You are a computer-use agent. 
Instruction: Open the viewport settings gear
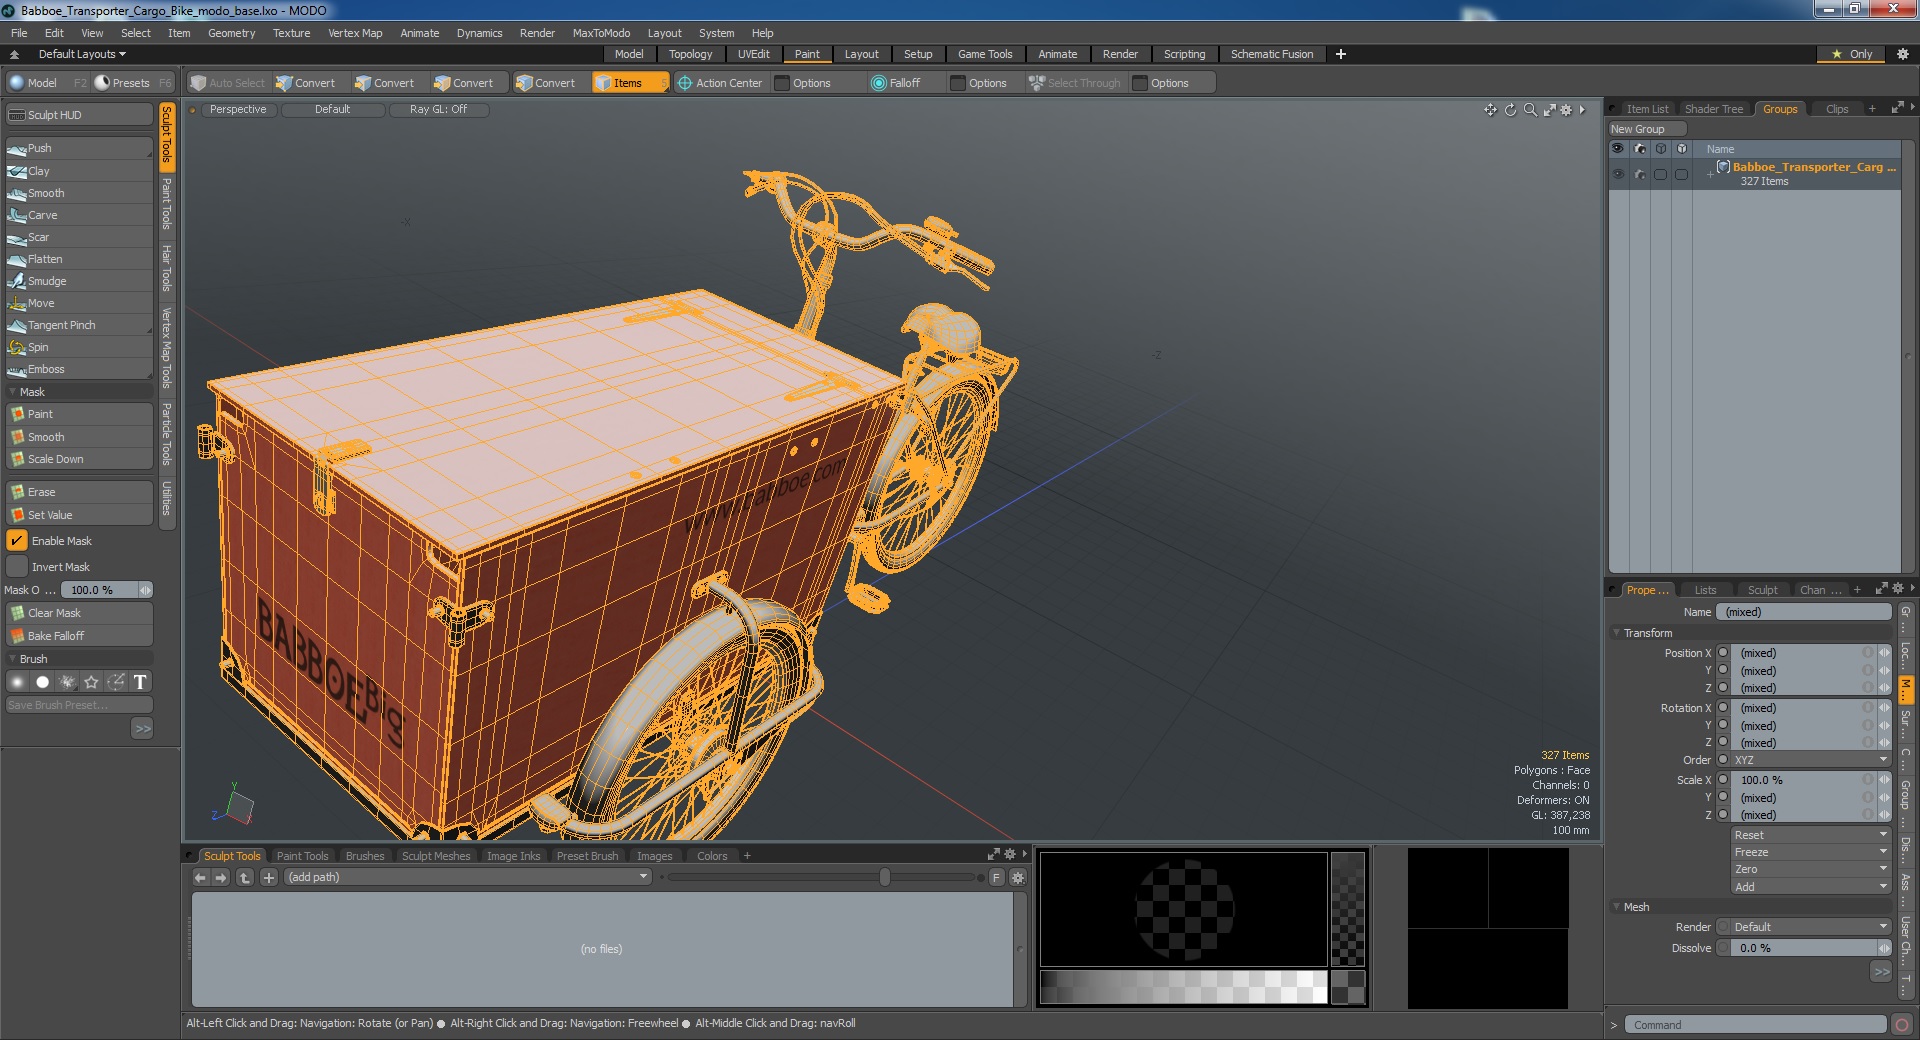pos(1567,110)
